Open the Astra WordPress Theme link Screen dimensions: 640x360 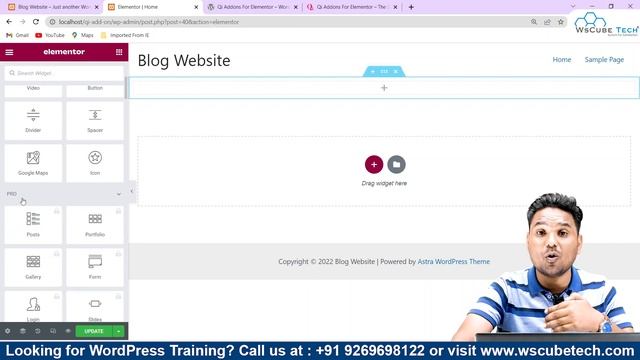[x=453, y=262]
